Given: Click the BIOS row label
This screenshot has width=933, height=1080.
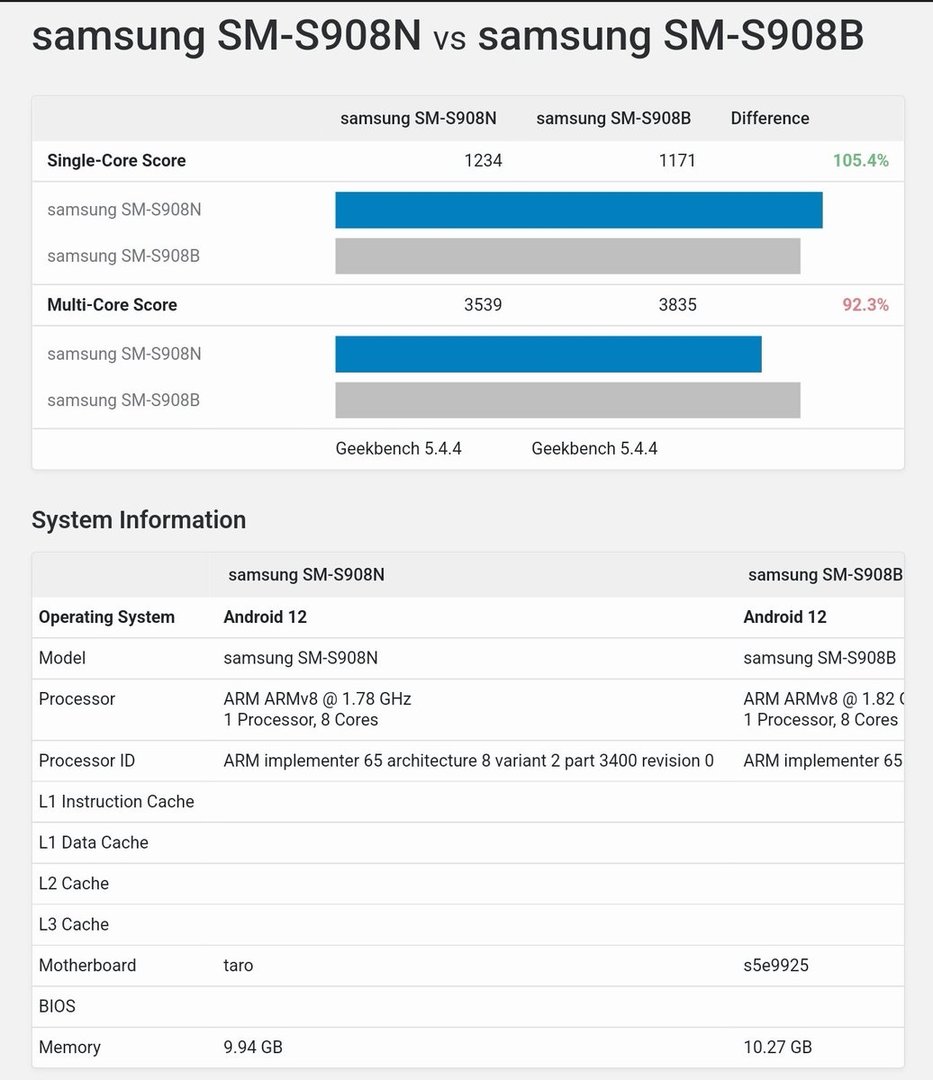Looking at the screenshot, I should (57, 1006).
